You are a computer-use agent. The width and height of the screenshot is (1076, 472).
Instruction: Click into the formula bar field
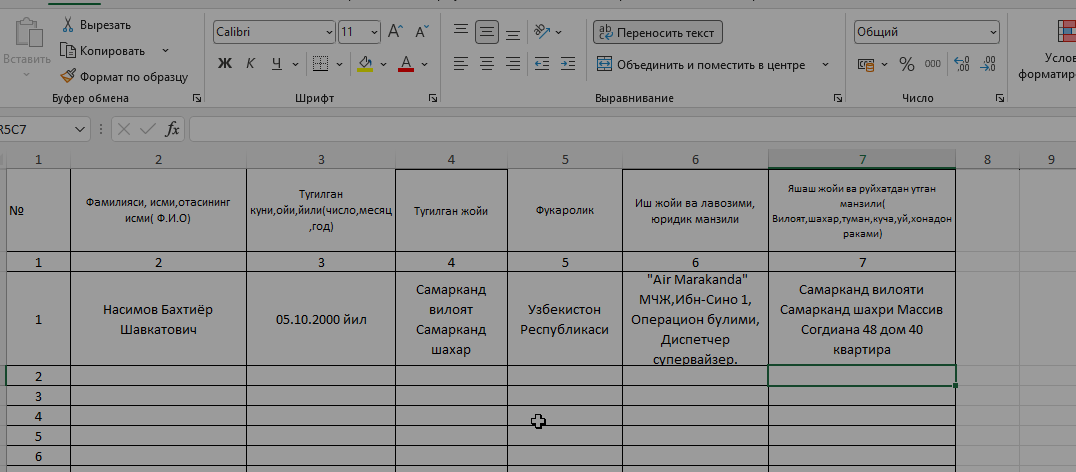(x=633, y=129)
